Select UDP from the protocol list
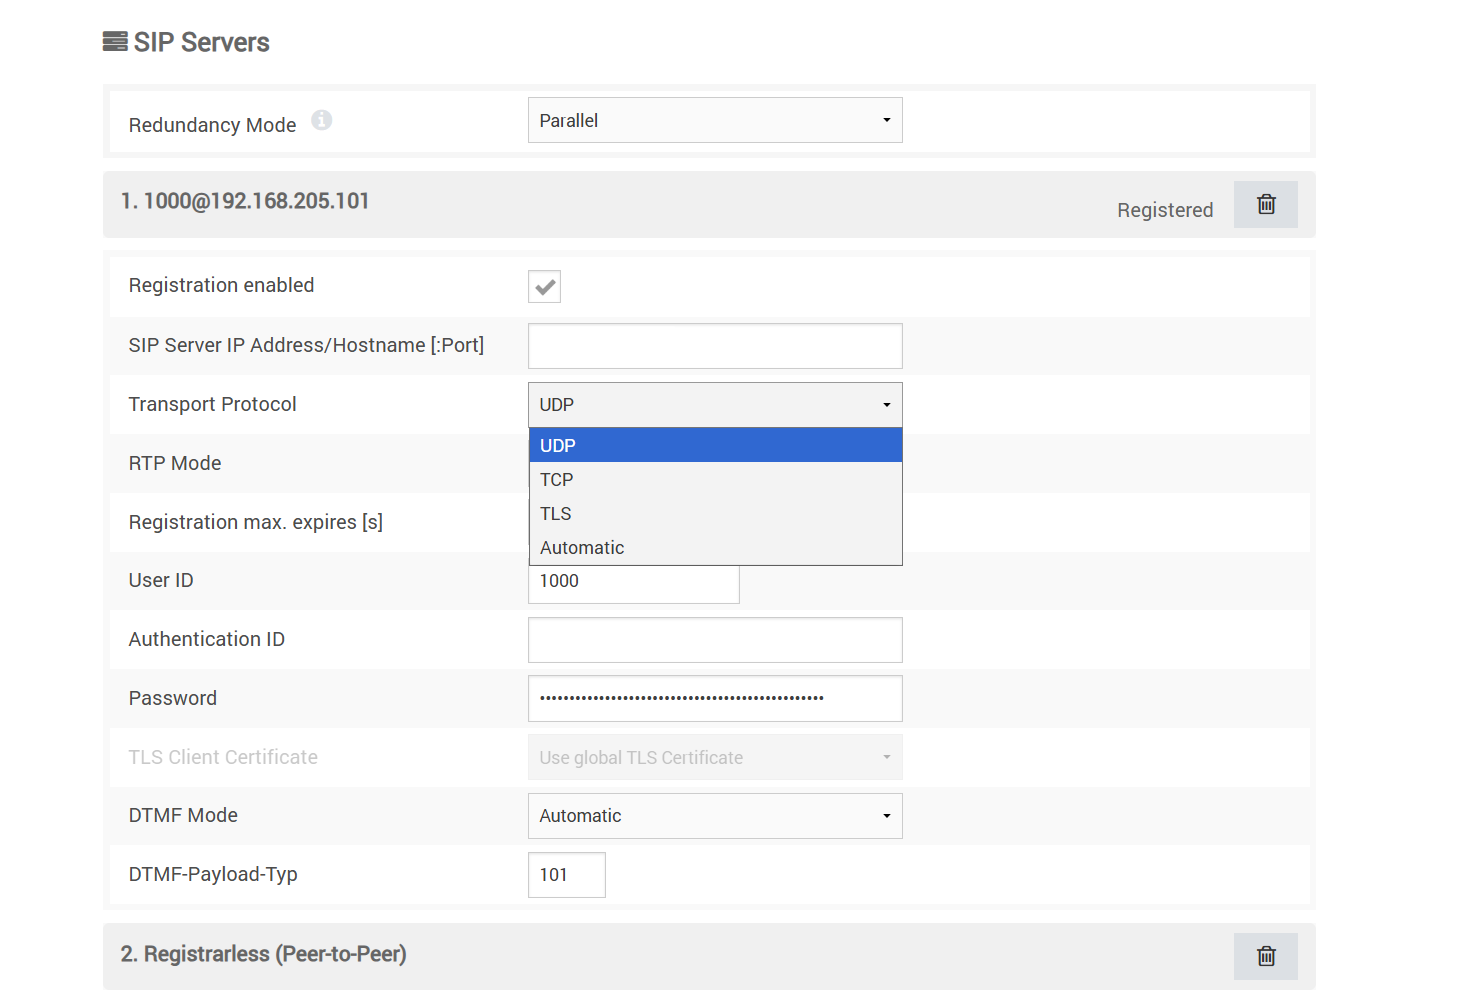 point(714,446)
